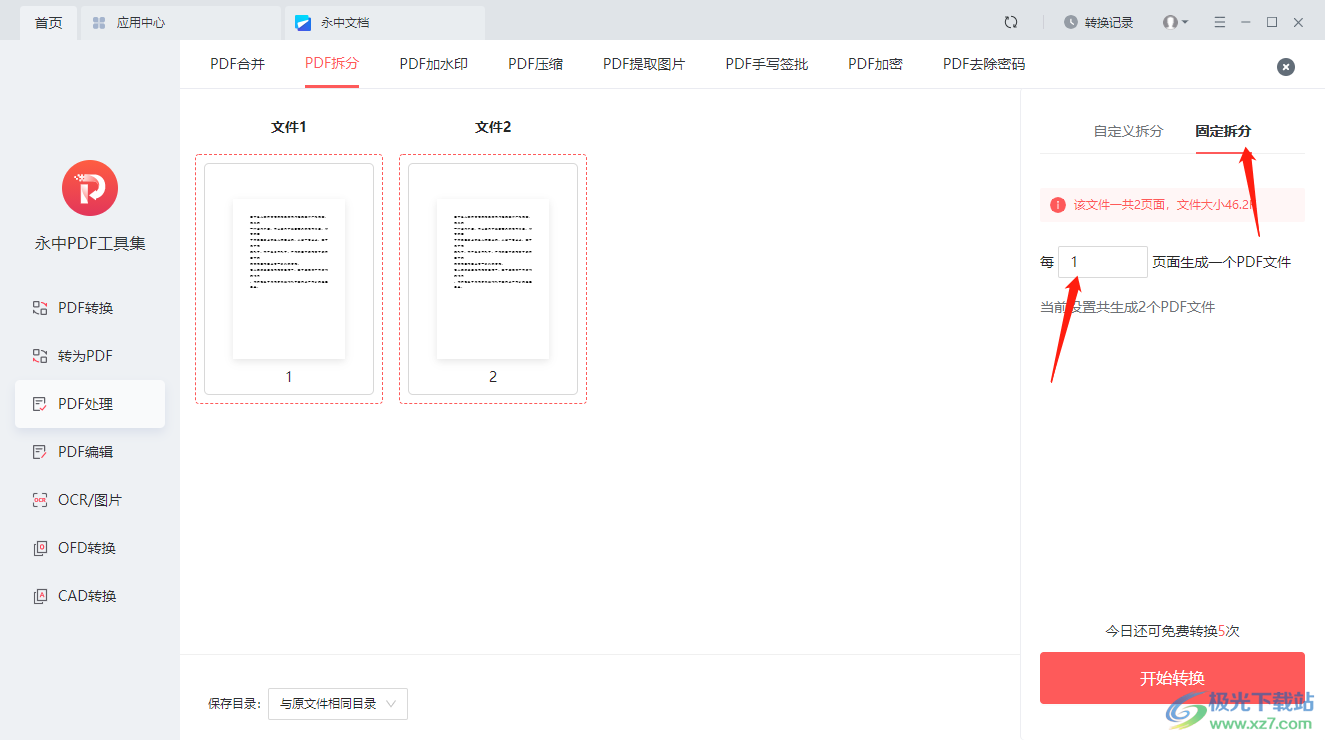Open PDF处理 in the sidebar
This screenshot has width=1325, height=740.
click(90, 404)
